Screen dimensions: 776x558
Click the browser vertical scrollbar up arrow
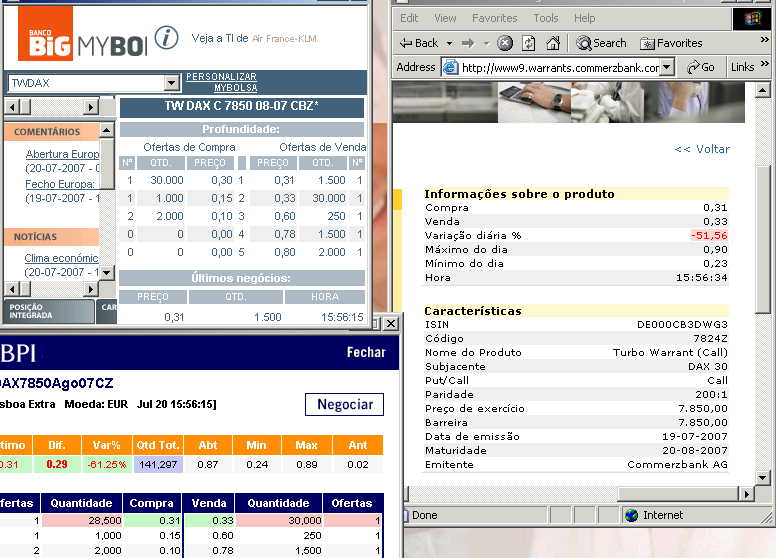pos(762,90)
